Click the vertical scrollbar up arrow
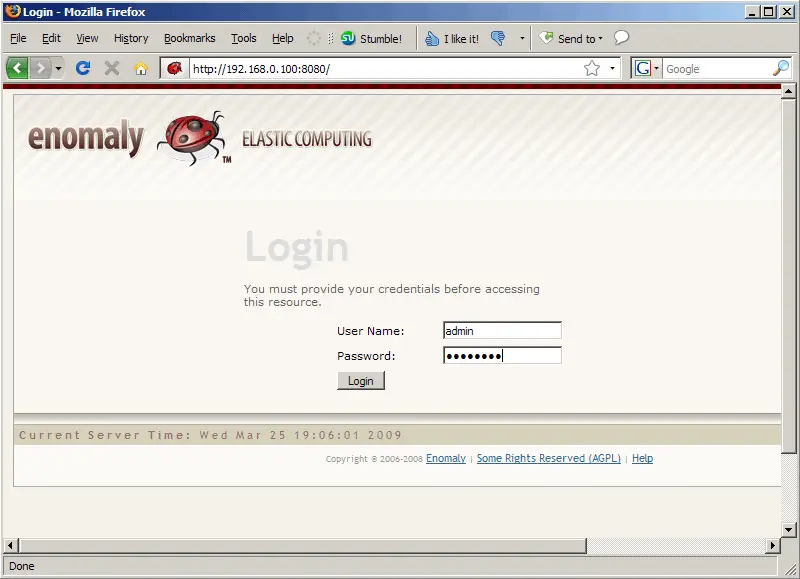Screen dimensions: 800x579 (788, 92)
